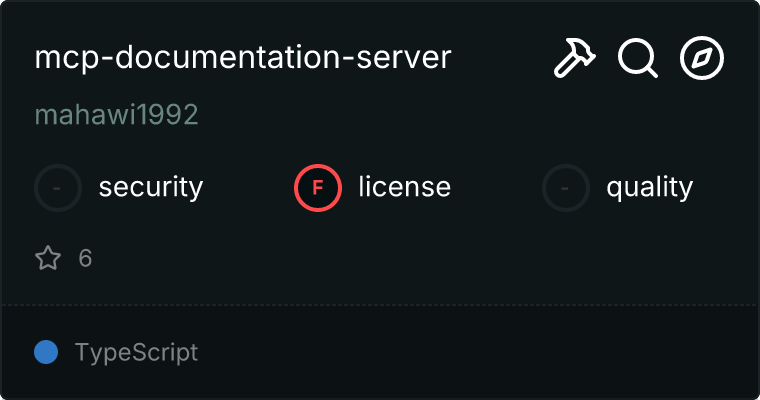The image size is (760, 400).
Task: Click the hammer tools icon
Action: click(x=574, y=59)
